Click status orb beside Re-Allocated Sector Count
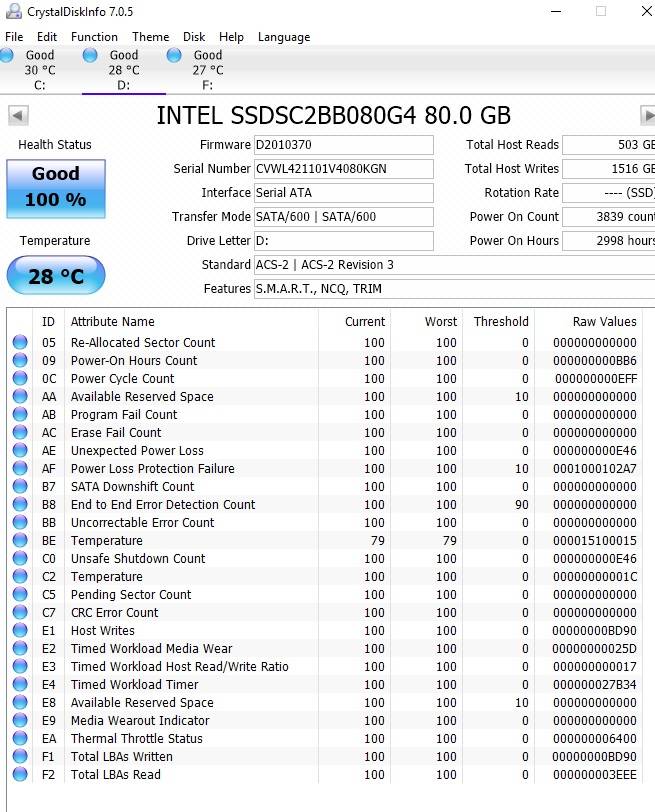The image size is (655, 812). point(20,343)
